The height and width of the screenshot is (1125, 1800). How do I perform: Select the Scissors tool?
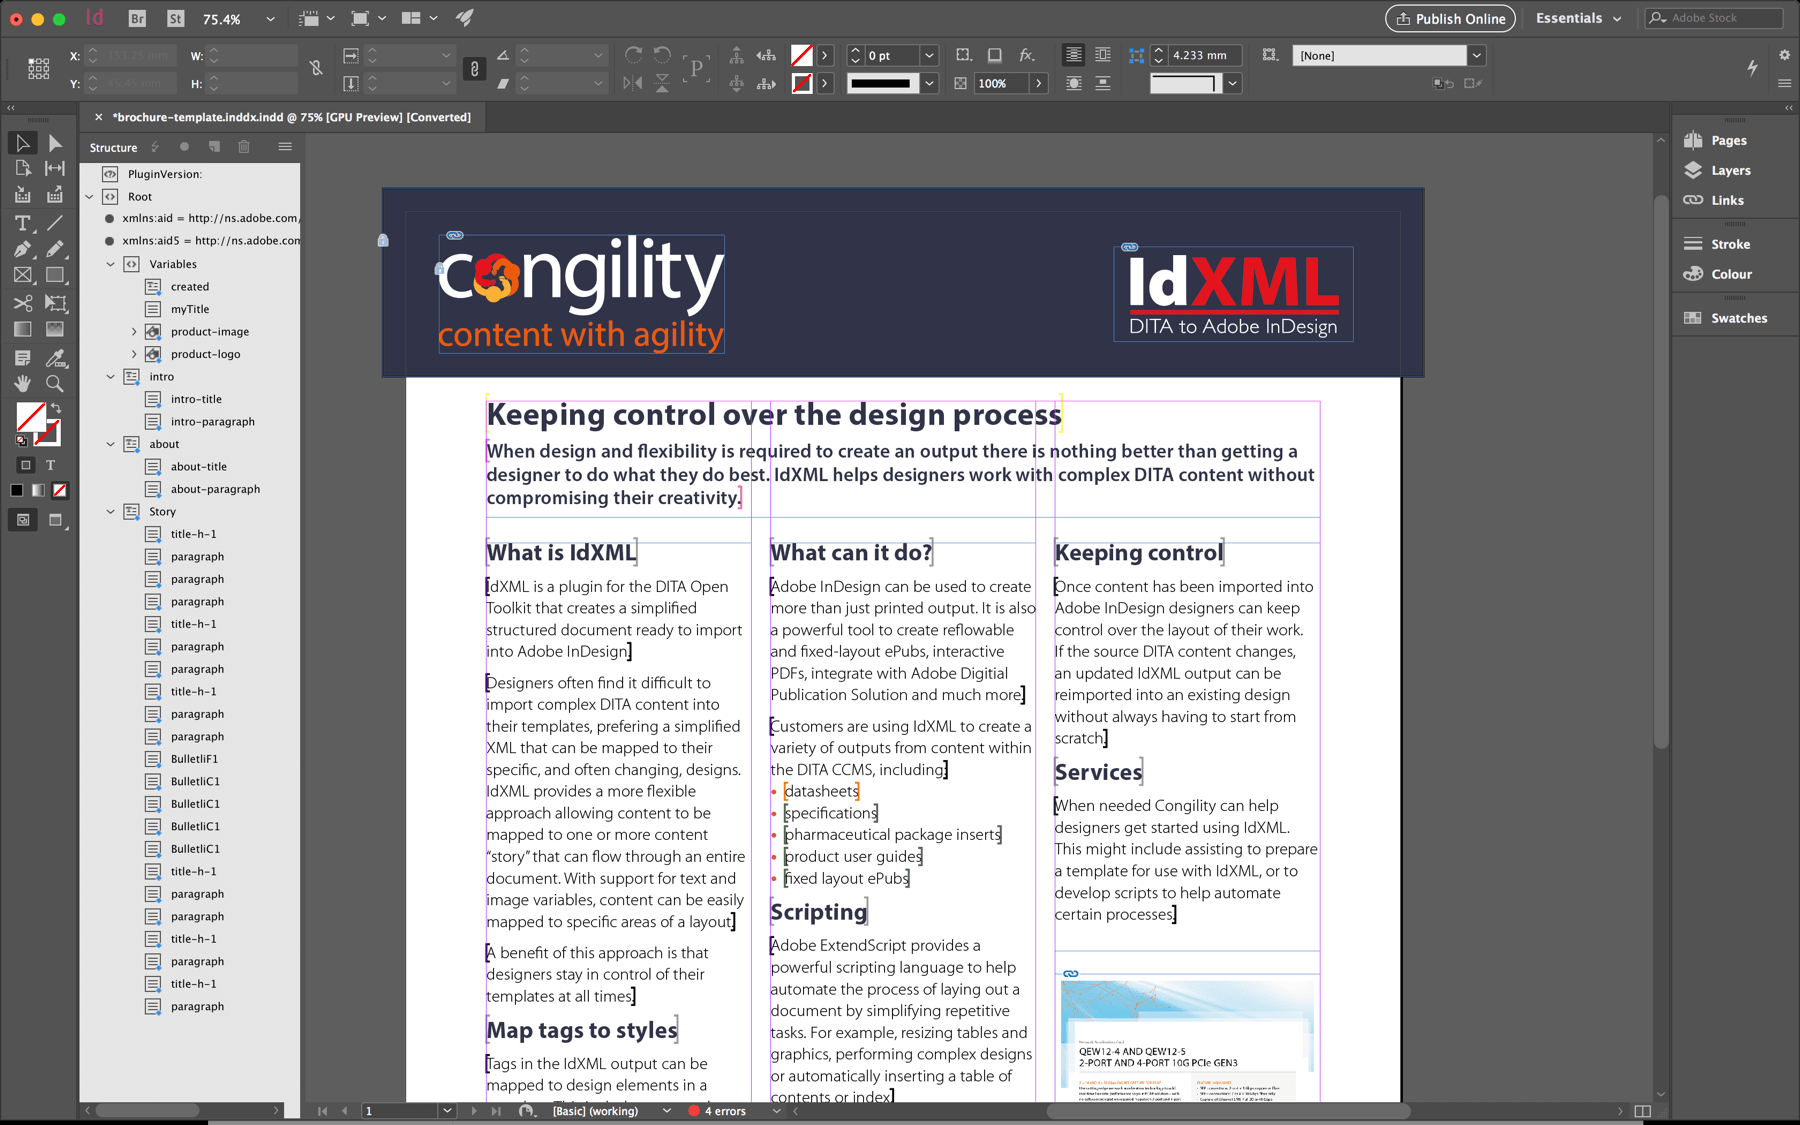click(23, 302)
